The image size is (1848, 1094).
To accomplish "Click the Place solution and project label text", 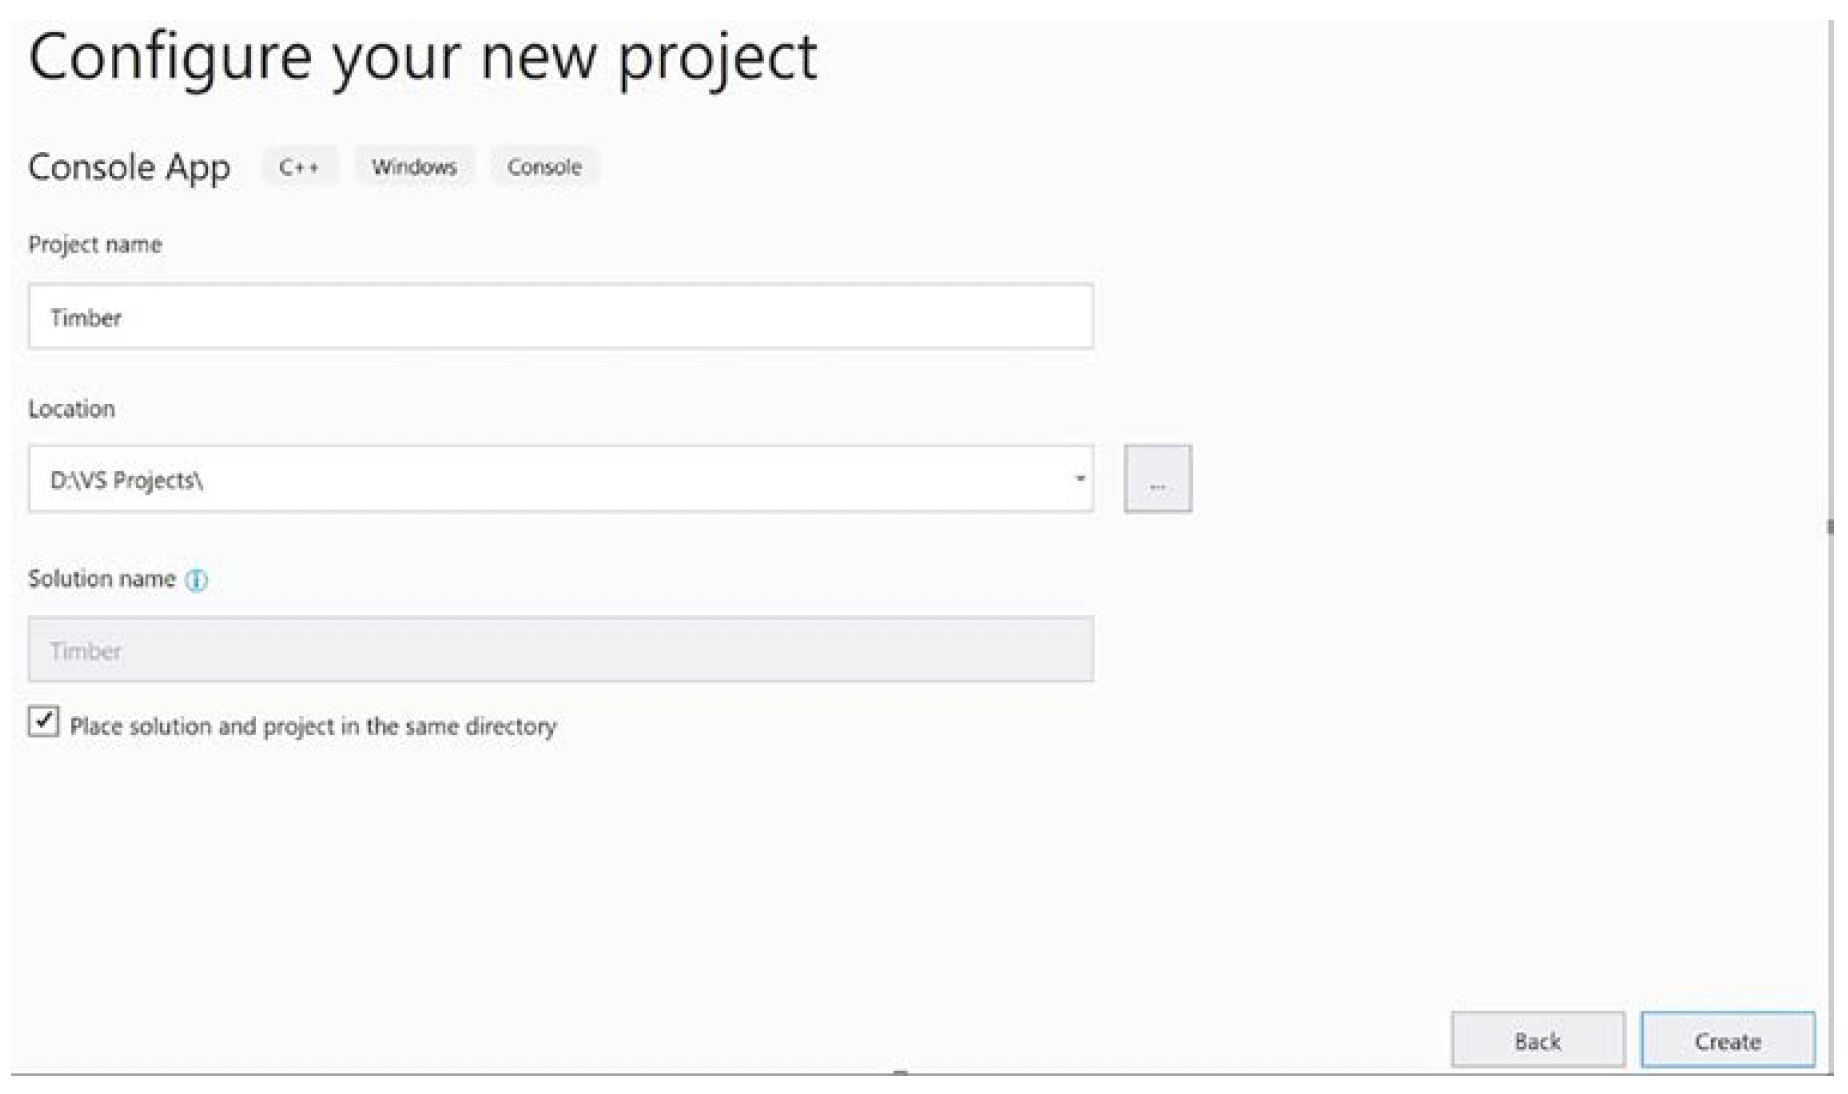I will point(313,726).
